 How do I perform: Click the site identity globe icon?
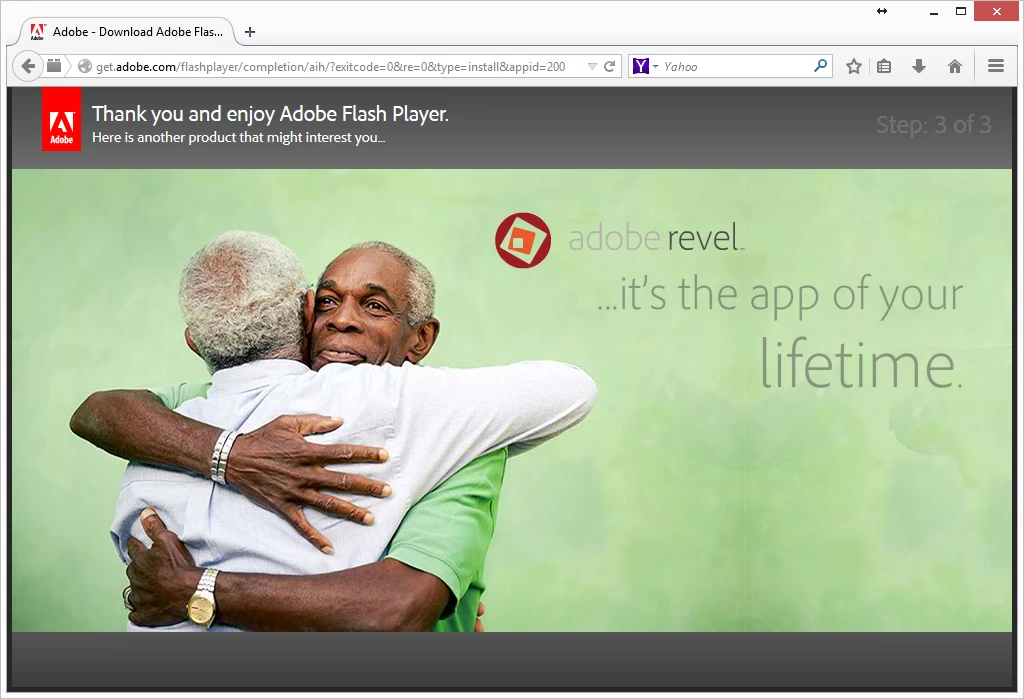pyautogui.click(x=84, y=66)
